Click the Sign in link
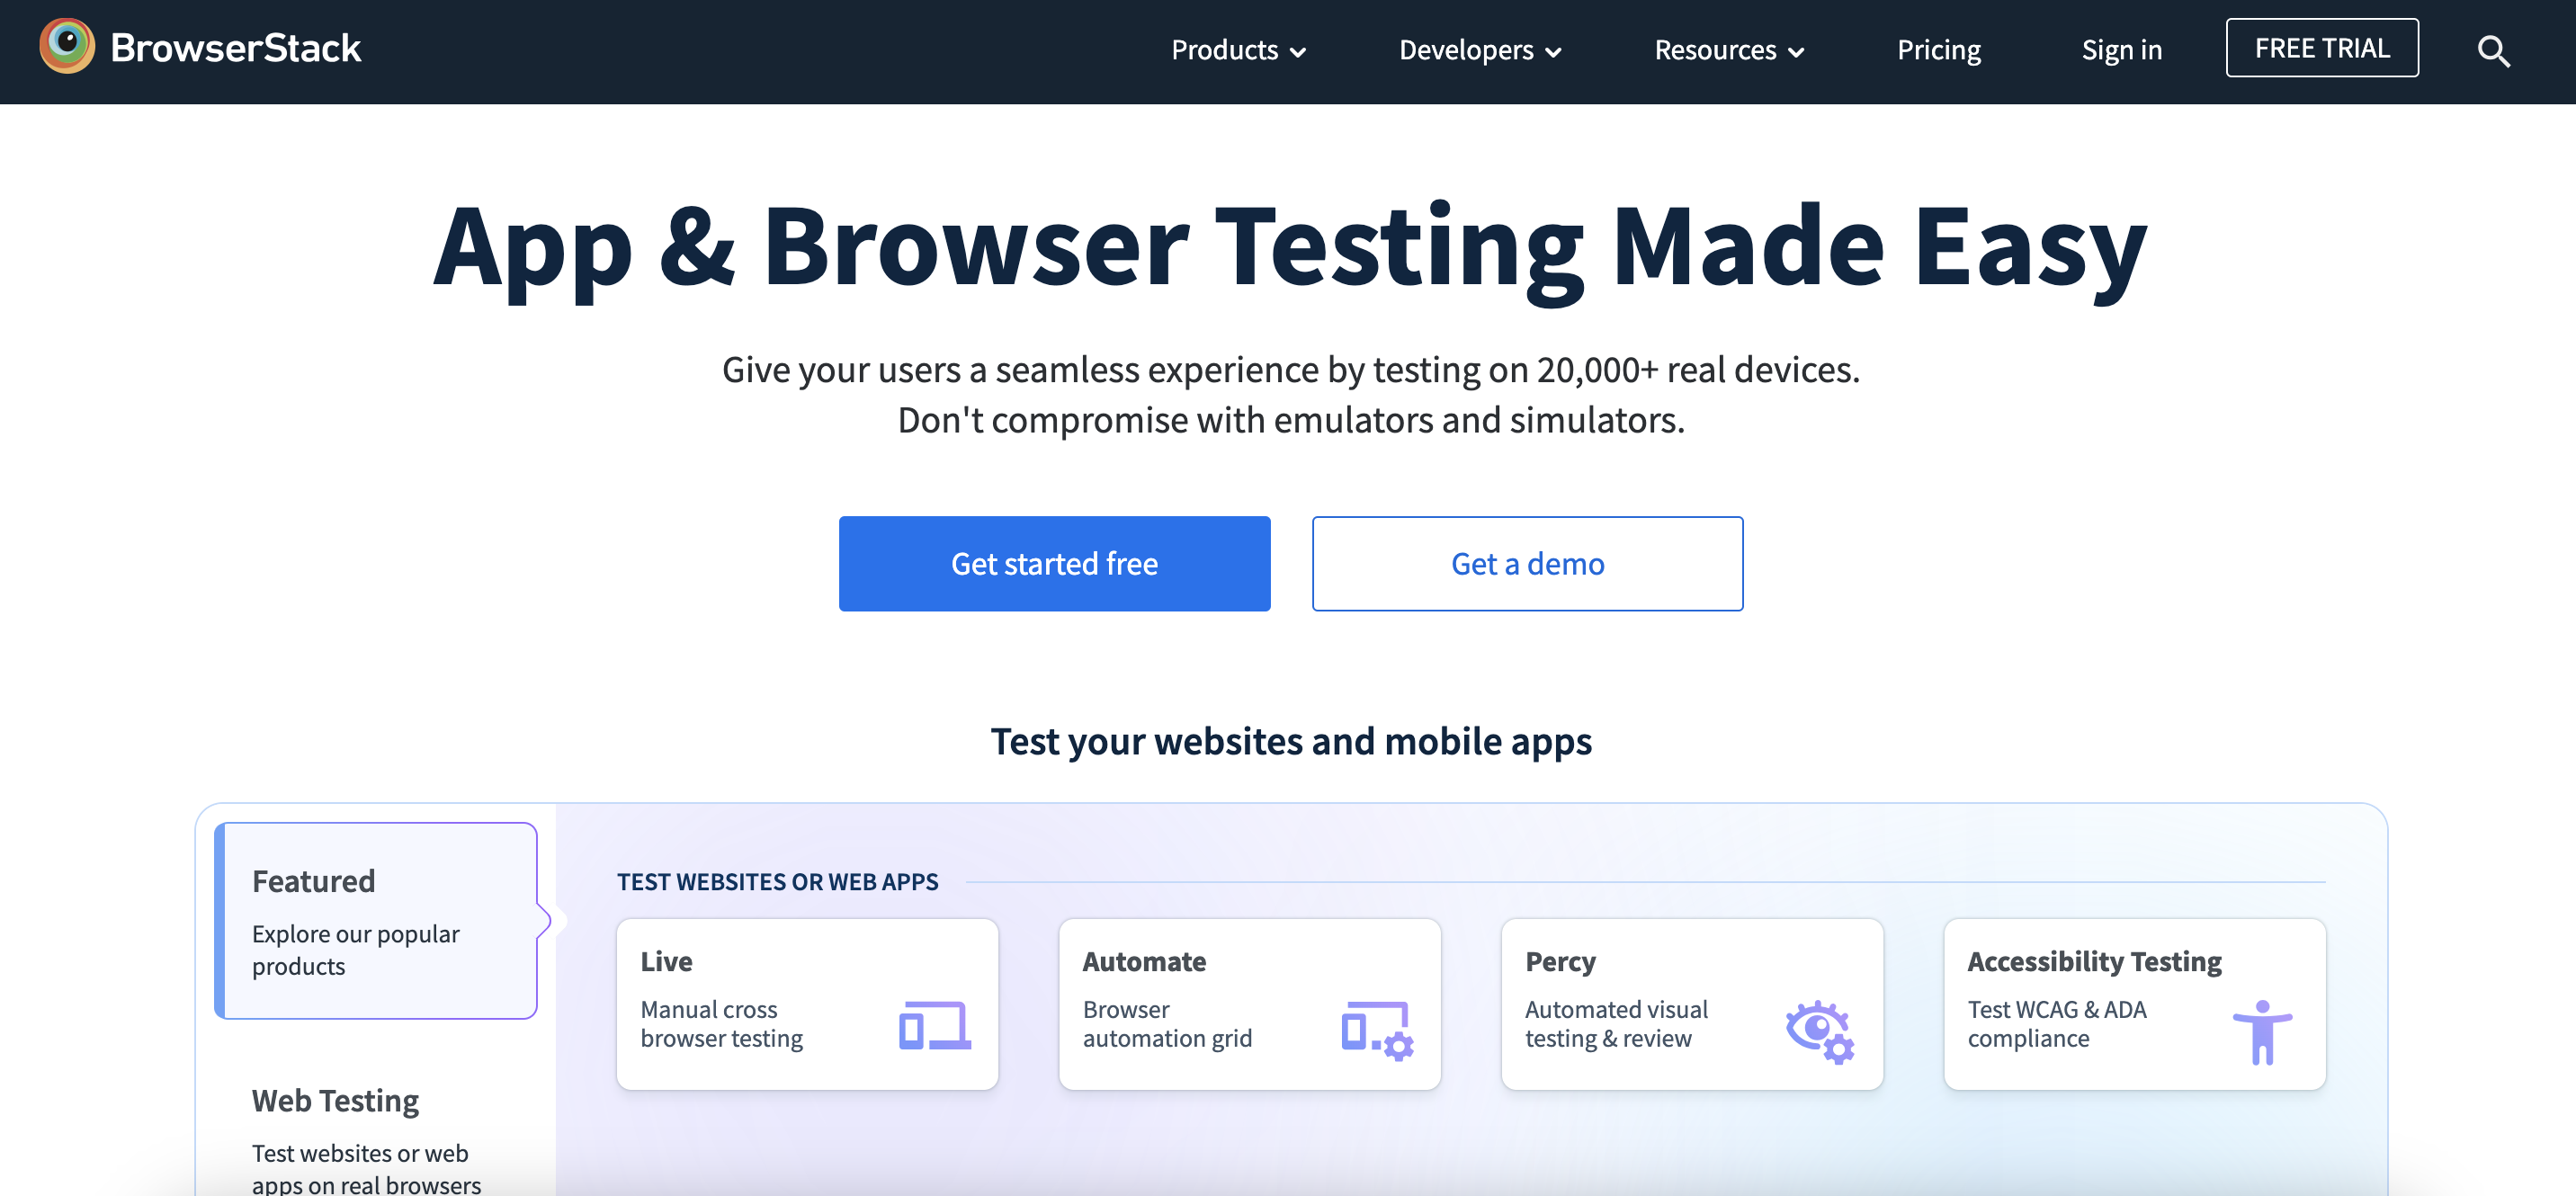This screenshot has height=1196, width=2576. pyautogui.click(x=2121, y=48)
